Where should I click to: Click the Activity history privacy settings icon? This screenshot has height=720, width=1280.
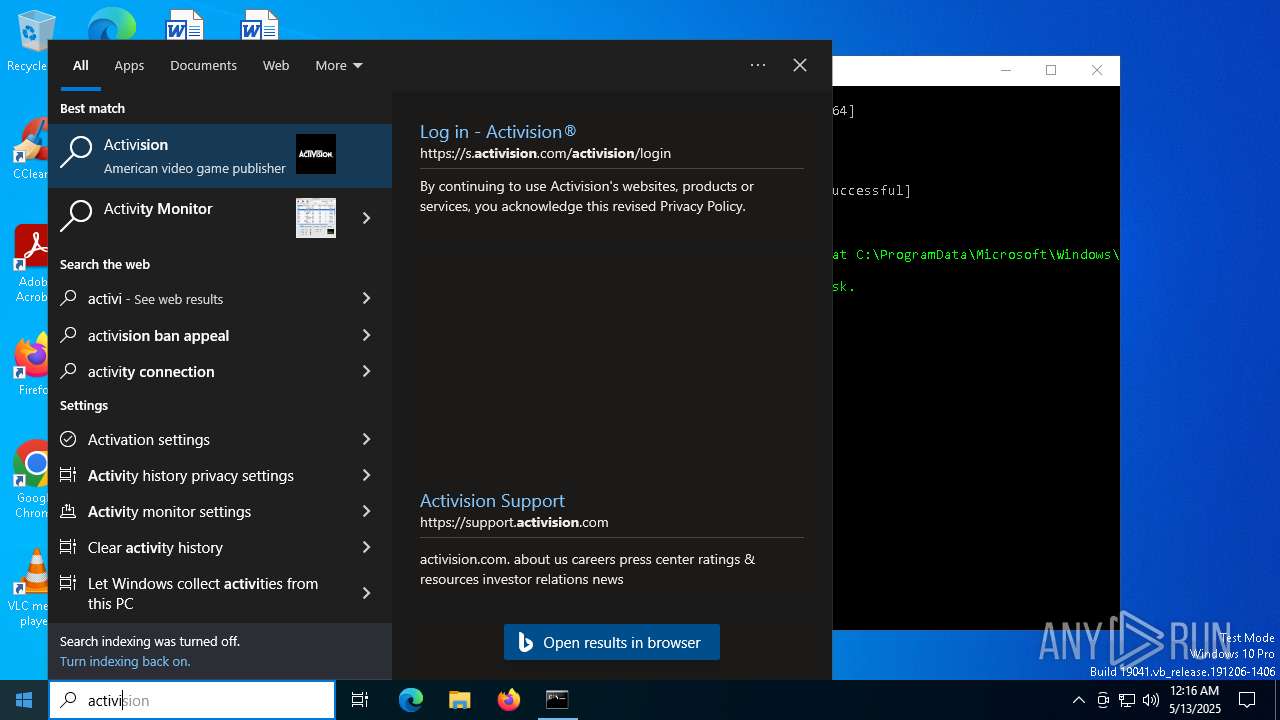point(68,475)
